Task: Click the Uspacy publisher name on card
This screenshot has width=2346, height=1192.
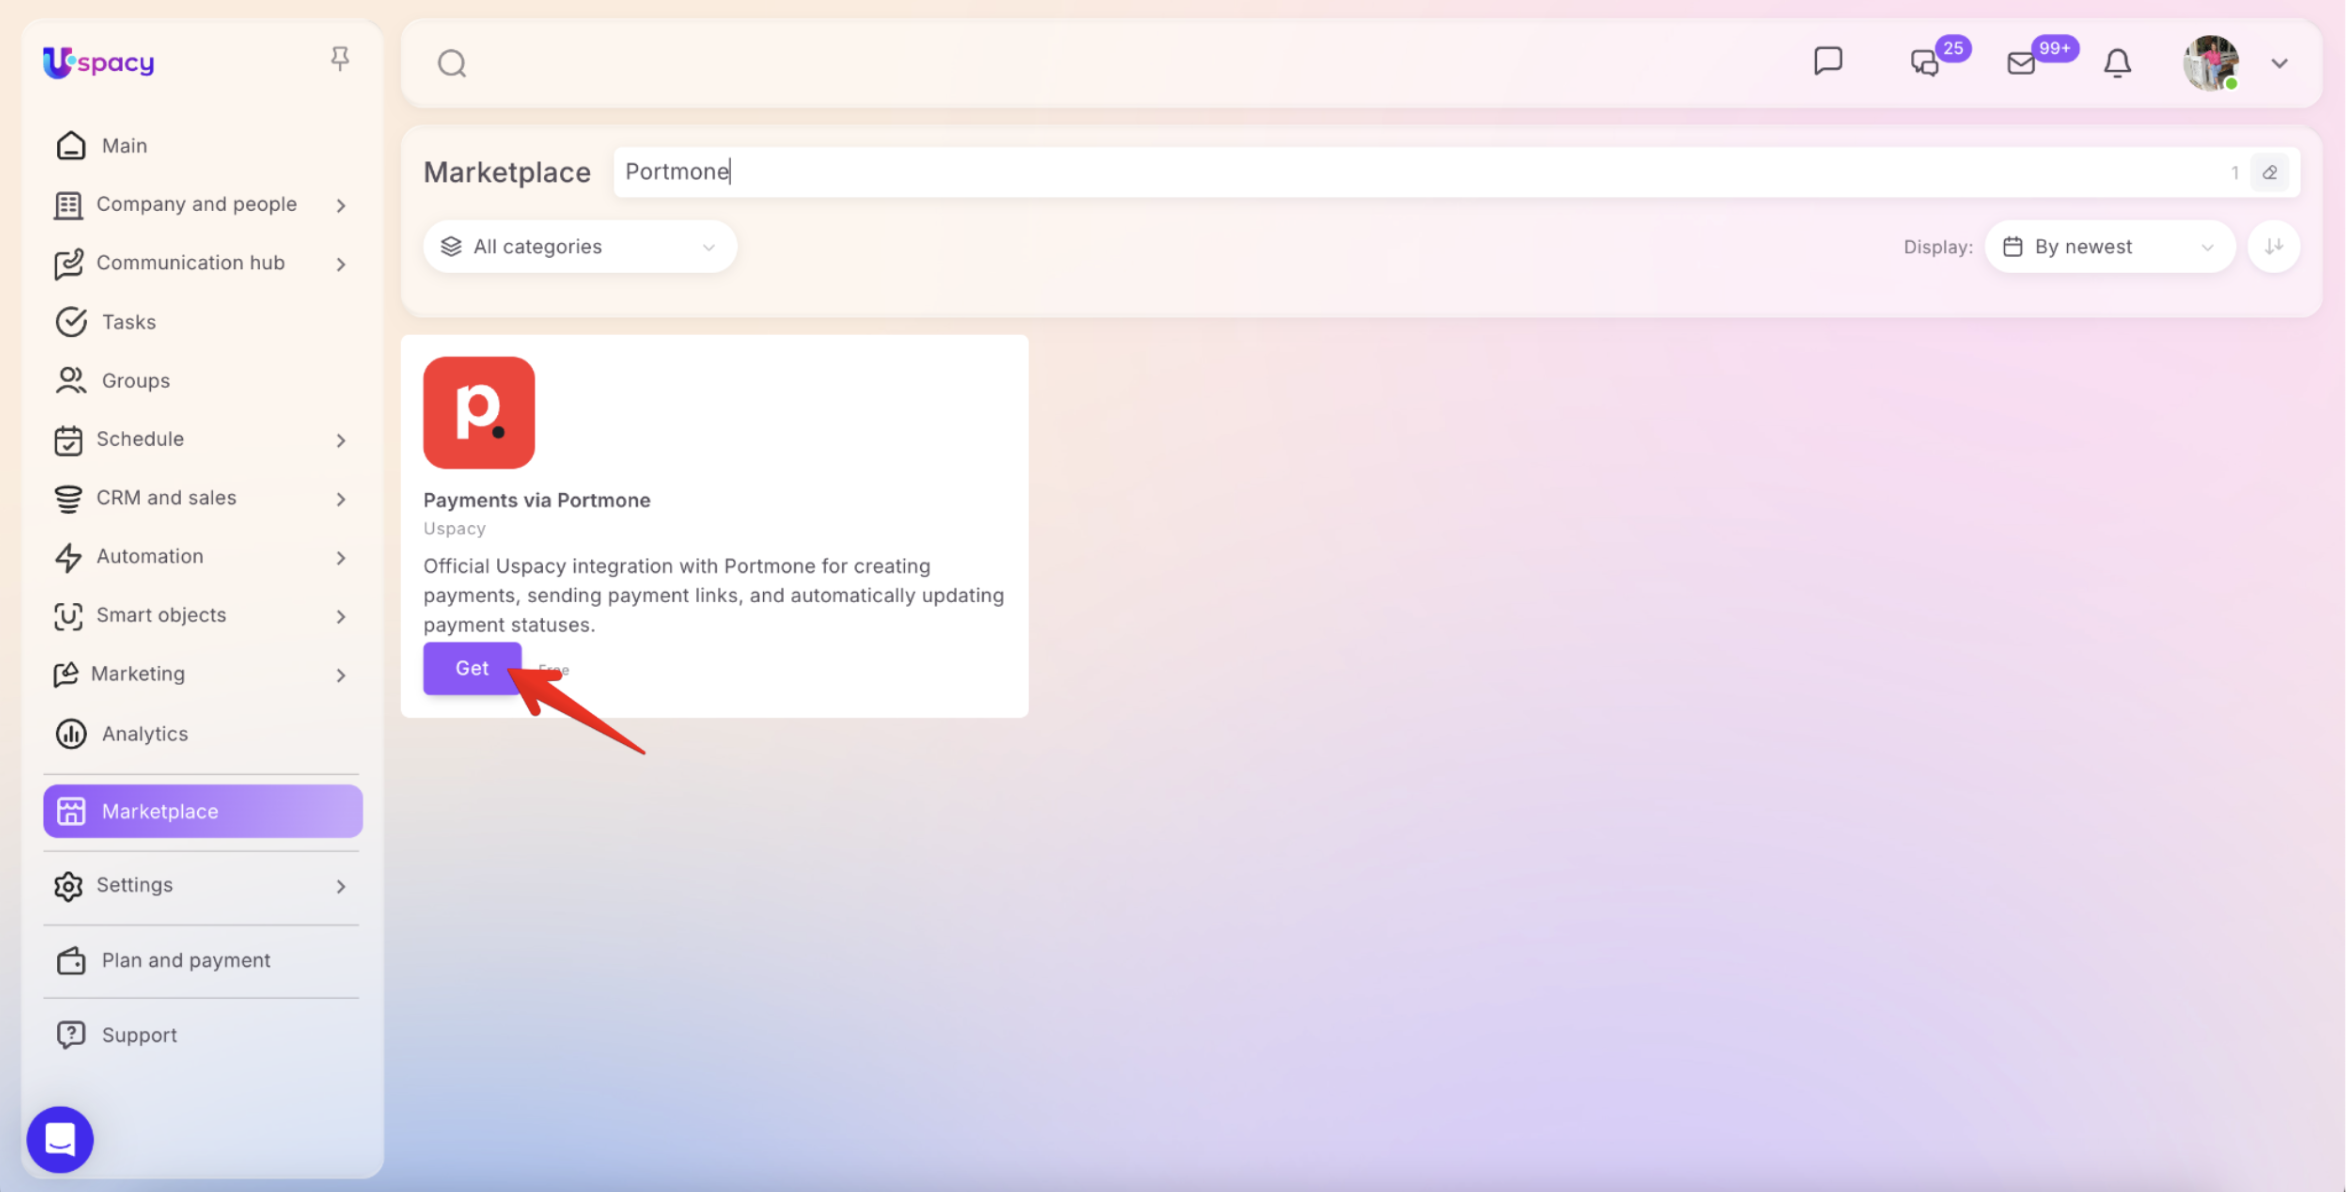Action: (x=454, y=529)
